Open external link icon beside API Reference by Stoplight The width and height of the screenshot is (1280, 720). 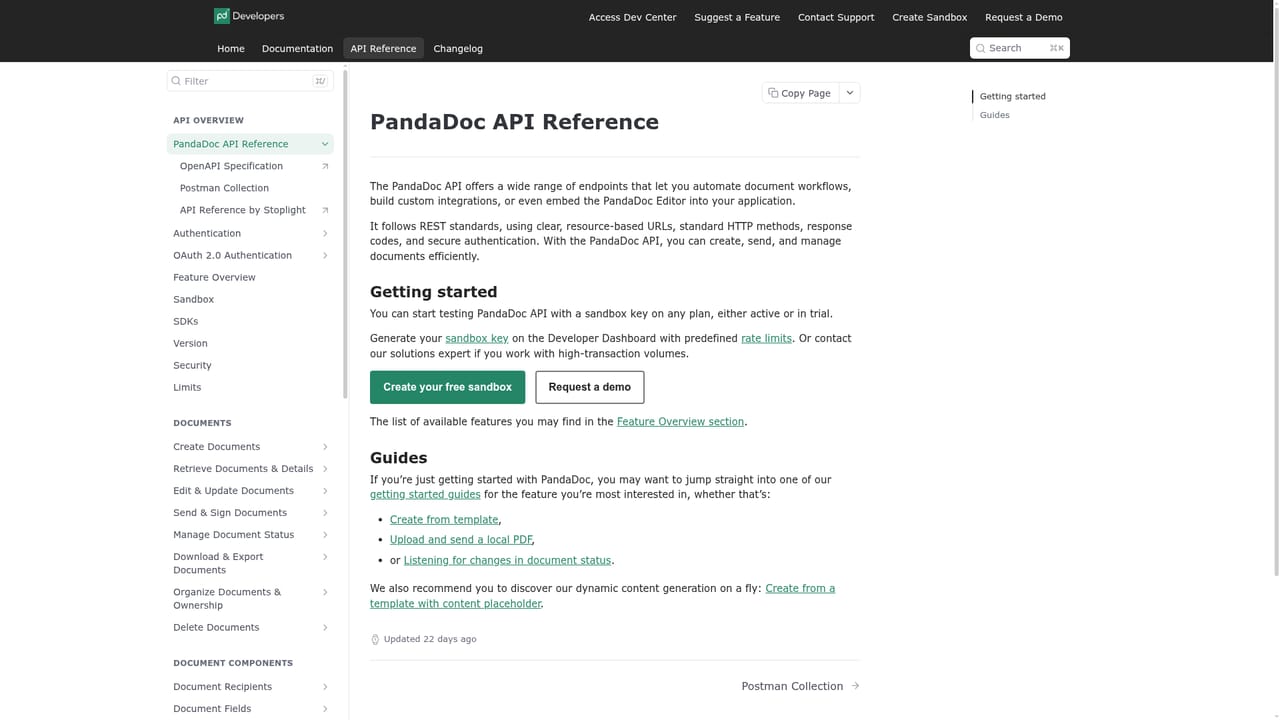325,210
